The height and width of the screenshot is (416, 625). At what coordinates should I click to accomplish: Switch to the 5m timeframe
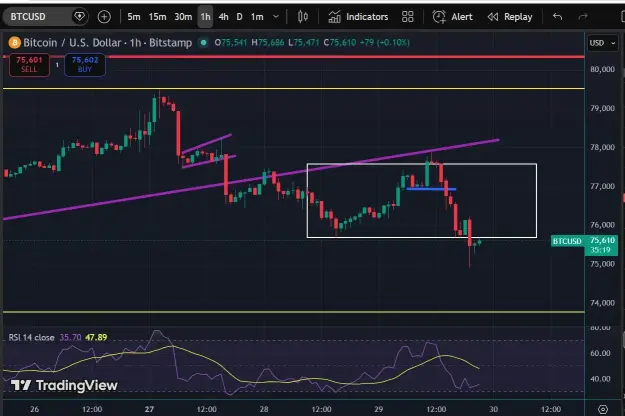click(x=134, y=17)
